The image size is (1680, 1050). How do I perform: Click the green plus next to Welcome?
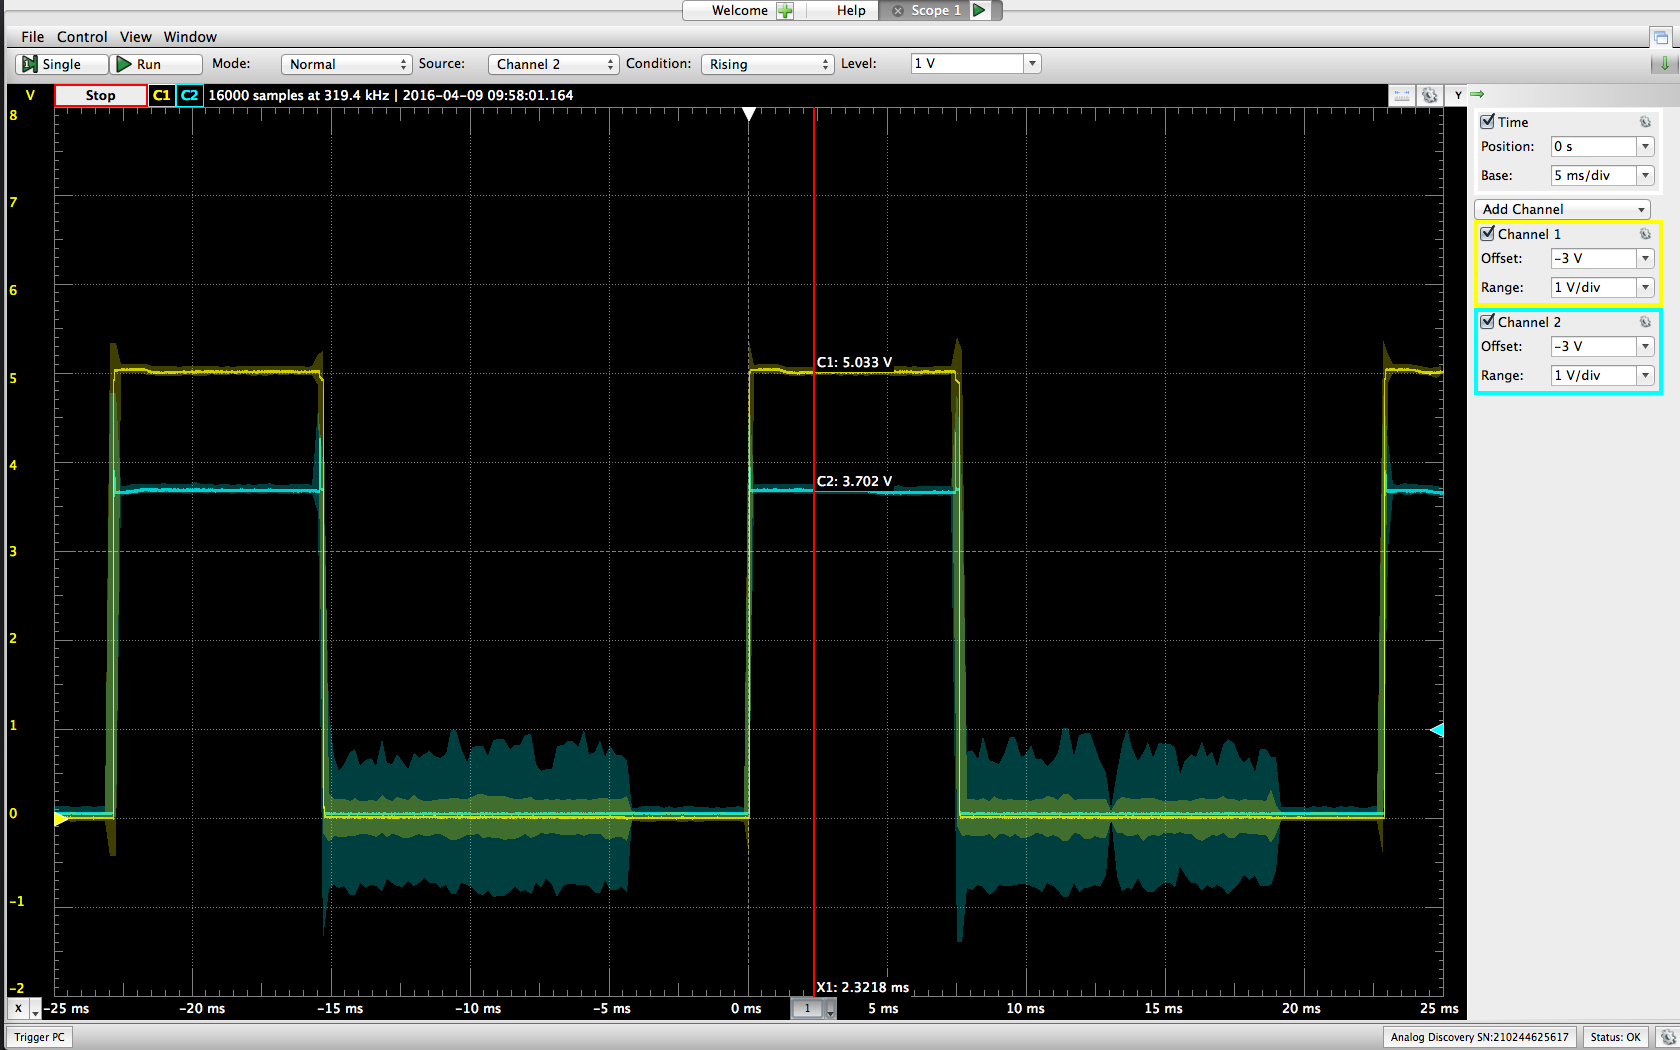(785, 11)
